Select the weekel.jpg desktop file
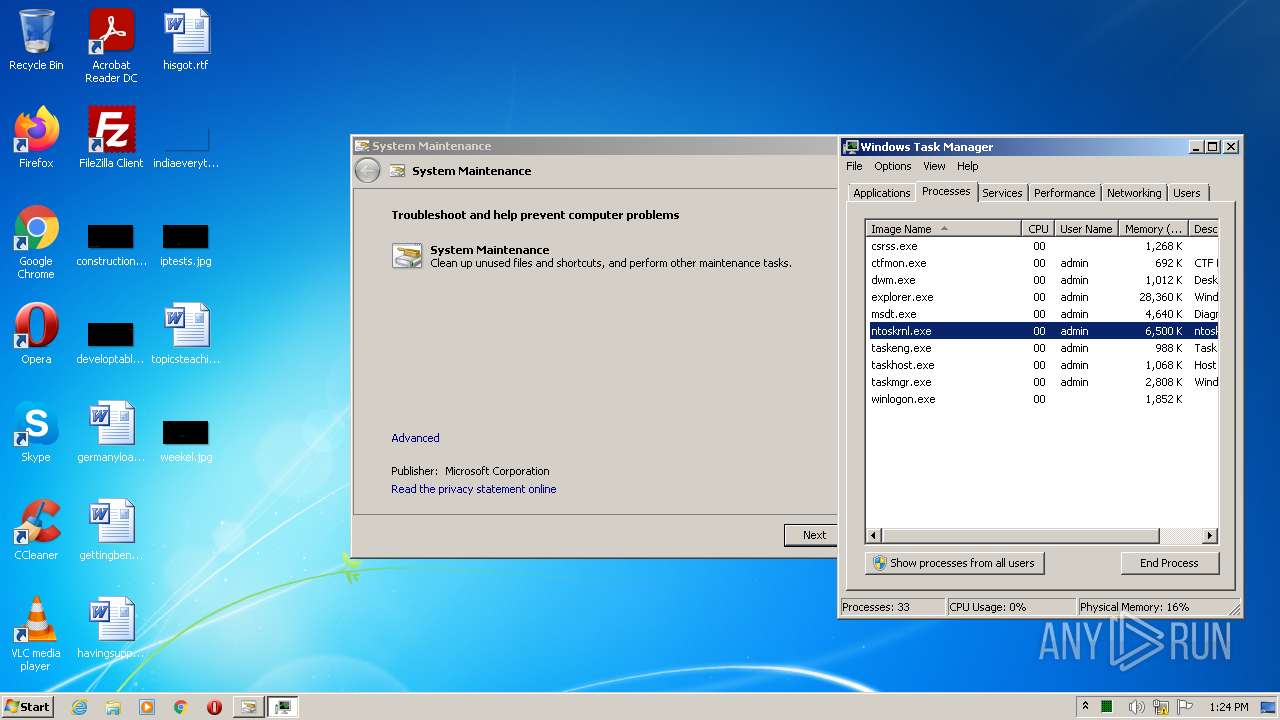 tap(186, 441)
